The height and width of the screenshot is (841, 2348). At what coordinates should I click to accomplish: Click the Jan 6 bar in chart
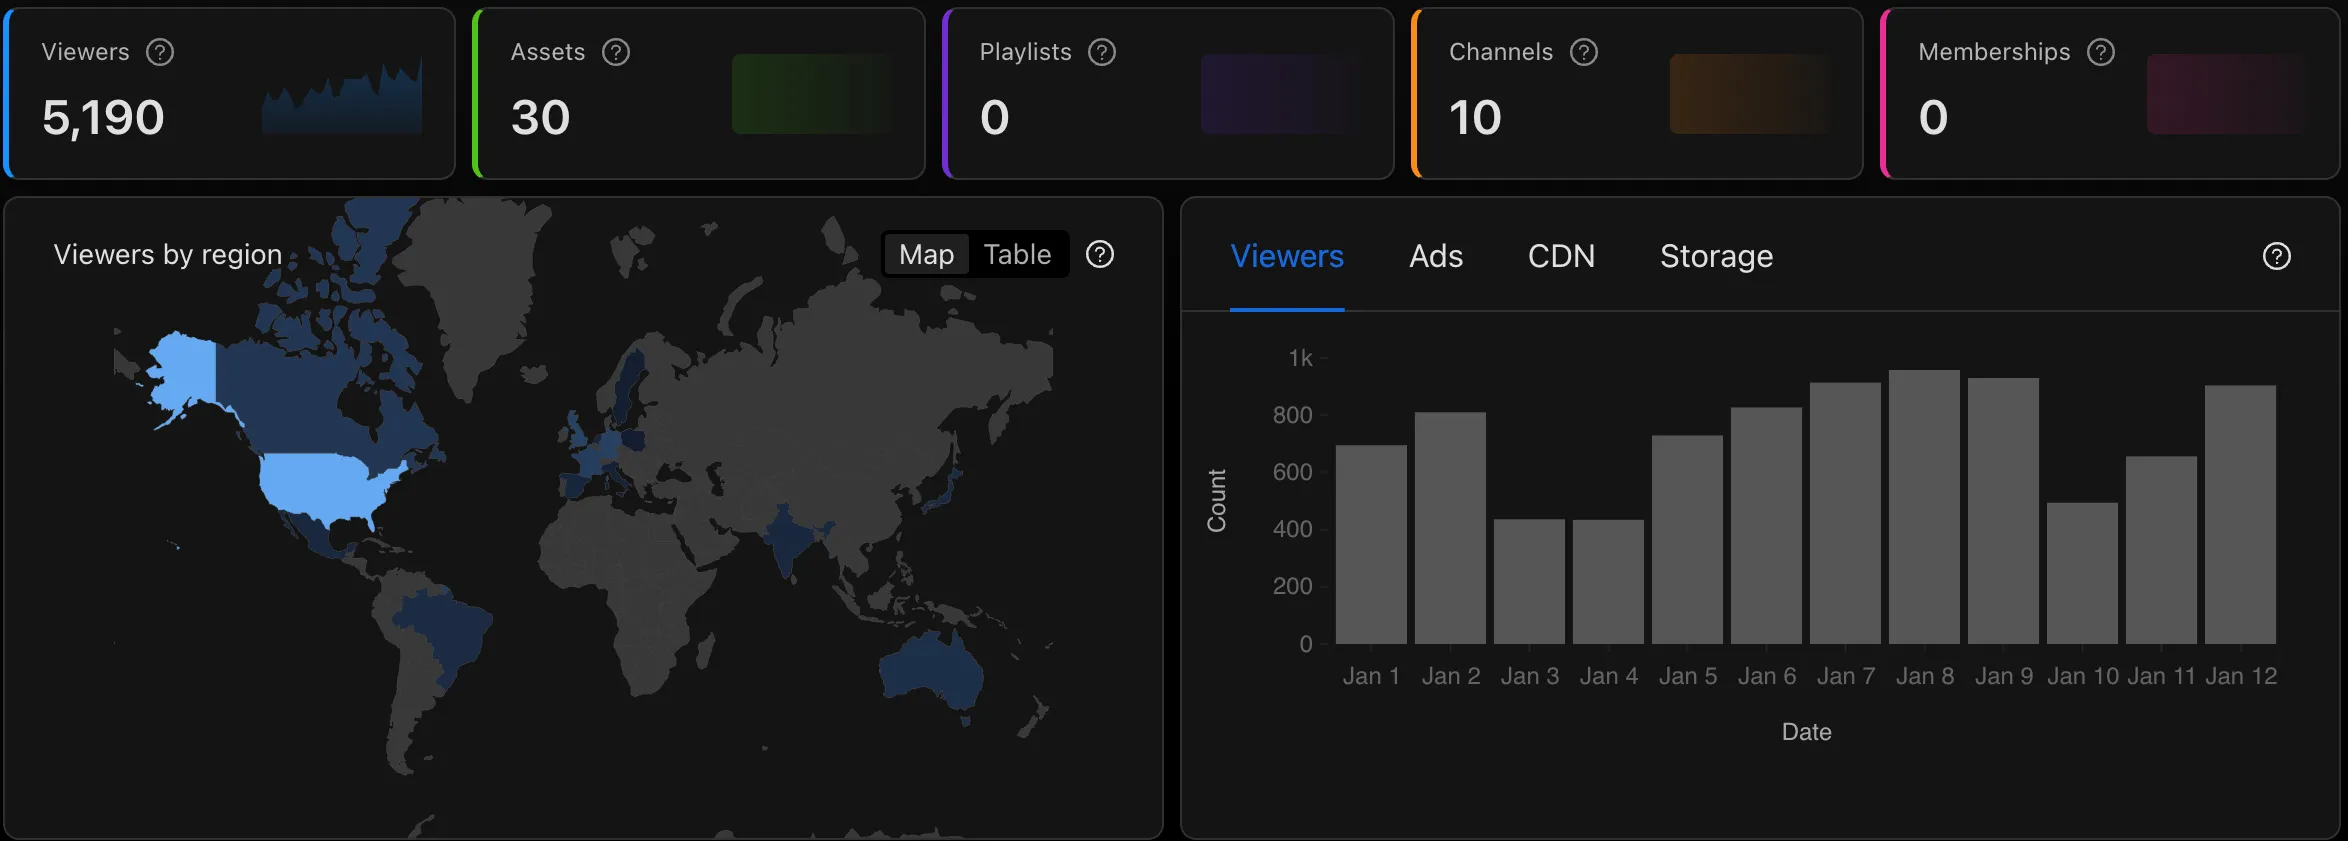pos(1766,526)
